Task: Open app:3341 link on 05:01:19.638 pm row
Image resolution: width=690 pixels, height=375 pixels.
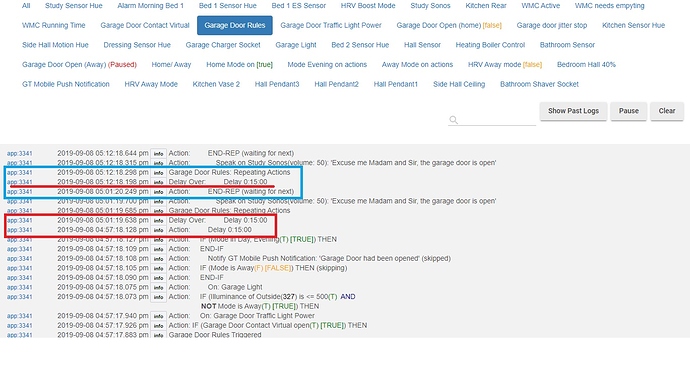Action: (19, 221)
